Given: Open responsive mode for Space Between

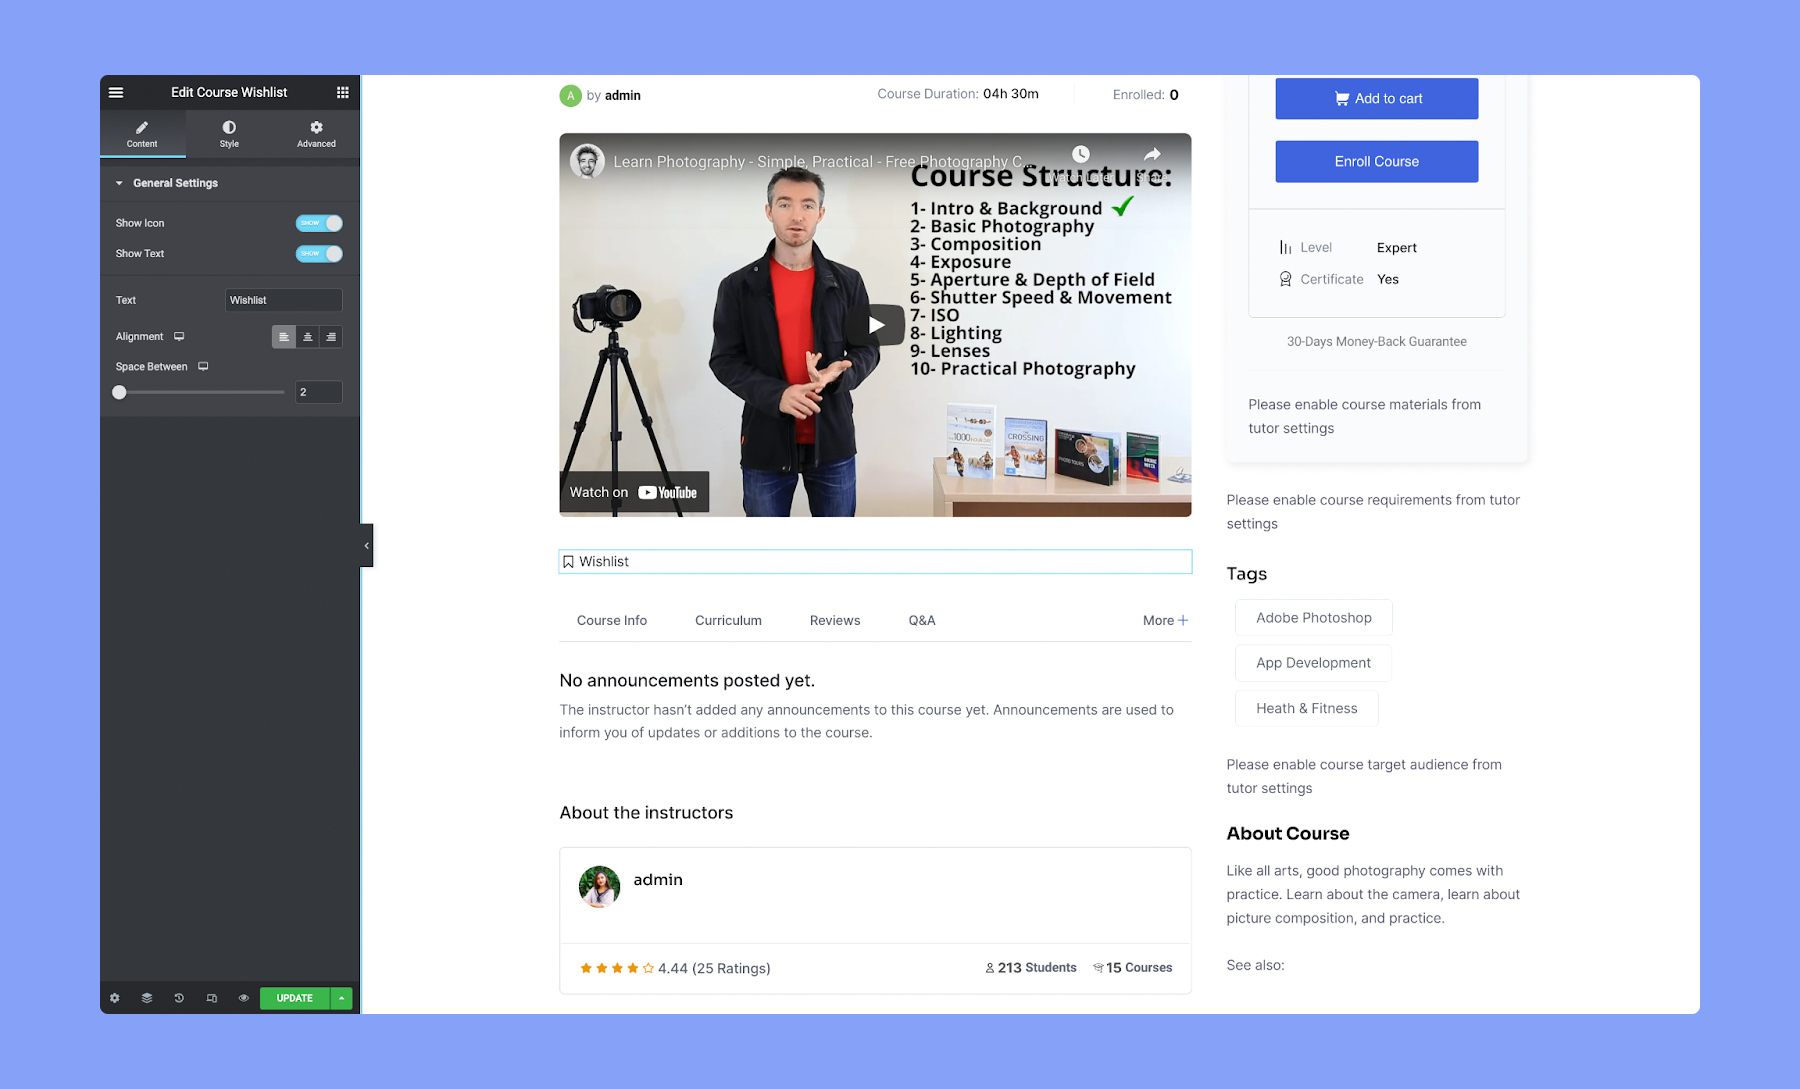Looking at the screenshot, I should [x=203, y=367].
